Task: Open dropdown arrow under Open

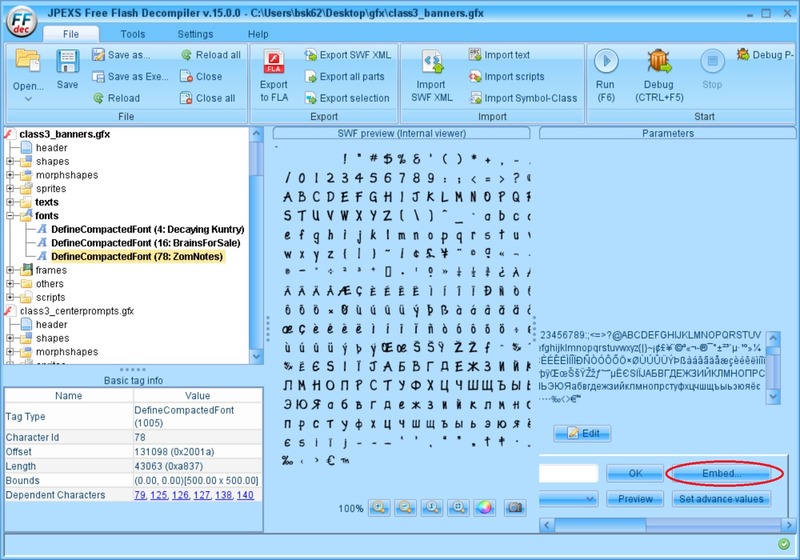Action: [x=28, y=99]
